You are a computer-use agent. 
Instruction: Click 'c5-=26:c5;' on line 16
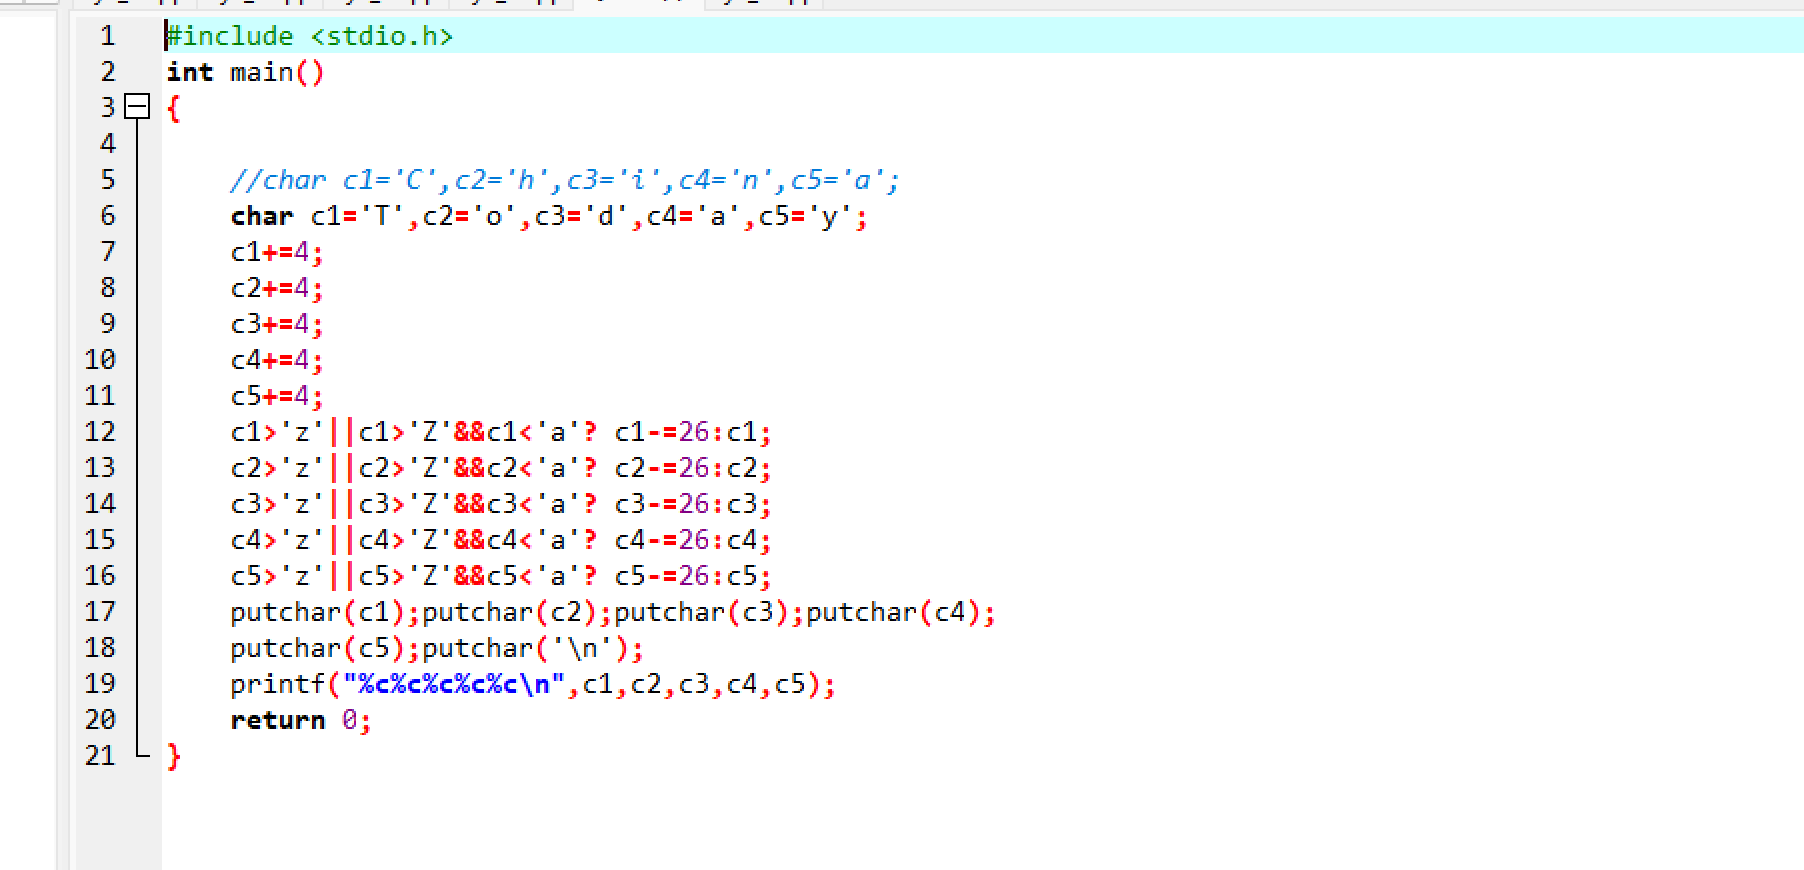(693, 576)
